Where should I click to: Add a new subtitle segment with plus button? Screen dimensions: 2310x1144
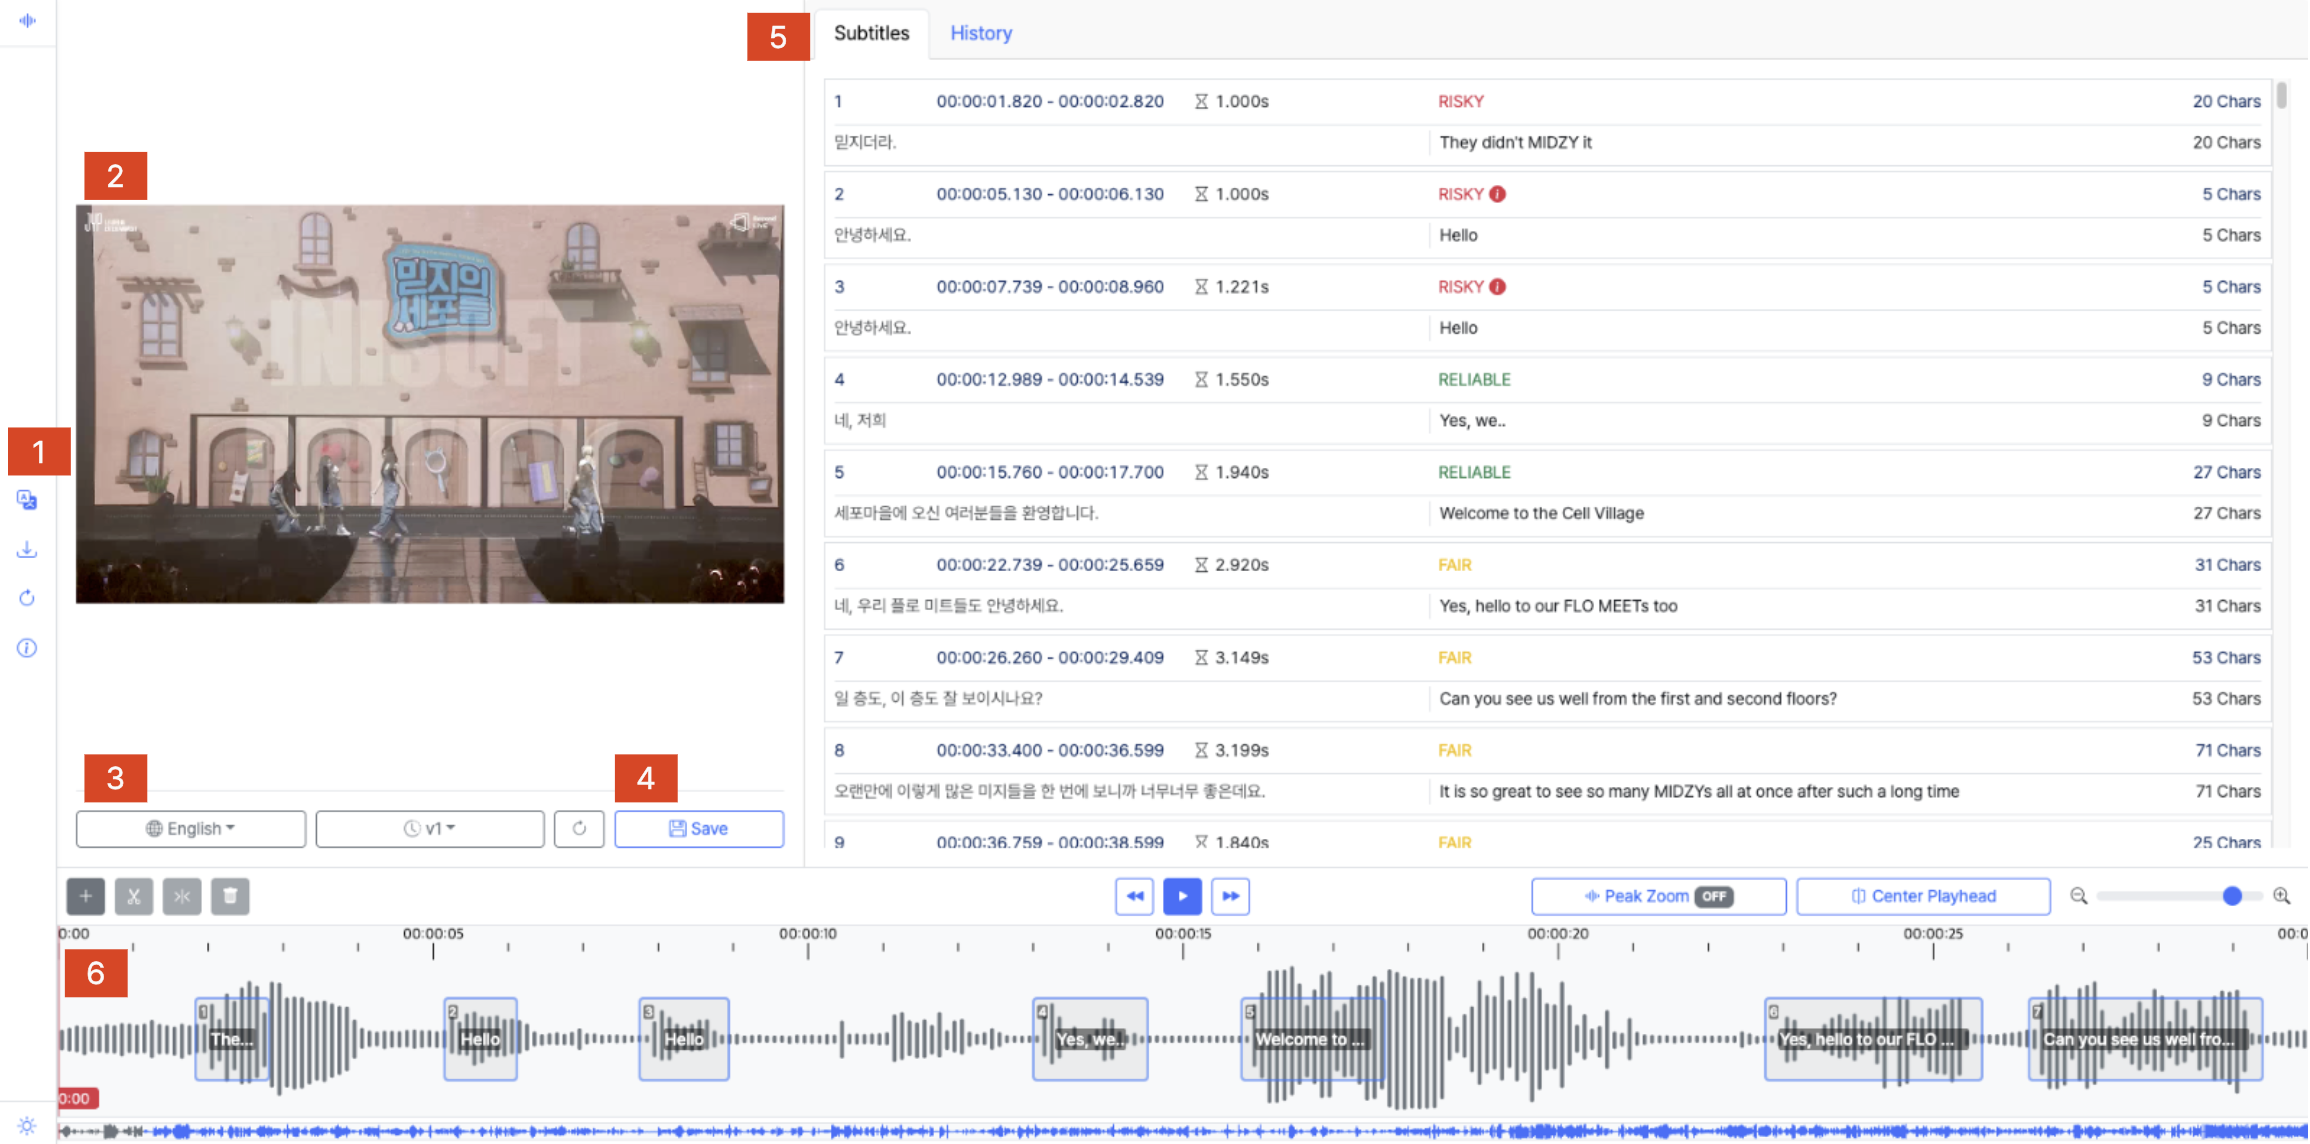[86, 896]
